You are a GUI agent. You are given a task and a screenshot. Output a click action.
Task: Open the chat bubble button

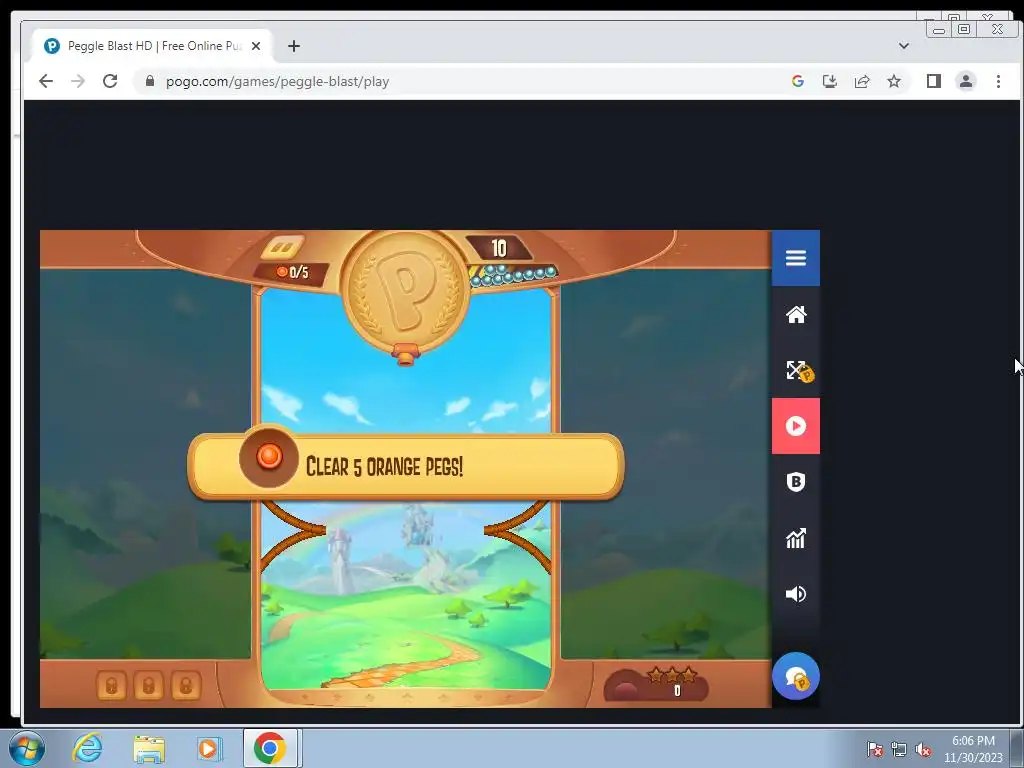click(x=795, y=676)
